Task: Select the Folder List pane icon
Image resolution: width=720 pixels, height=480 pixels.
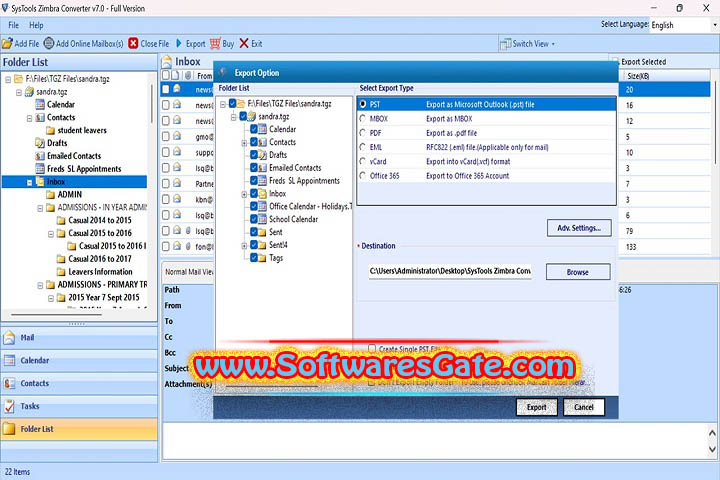Action: click(x=9, y=429)
